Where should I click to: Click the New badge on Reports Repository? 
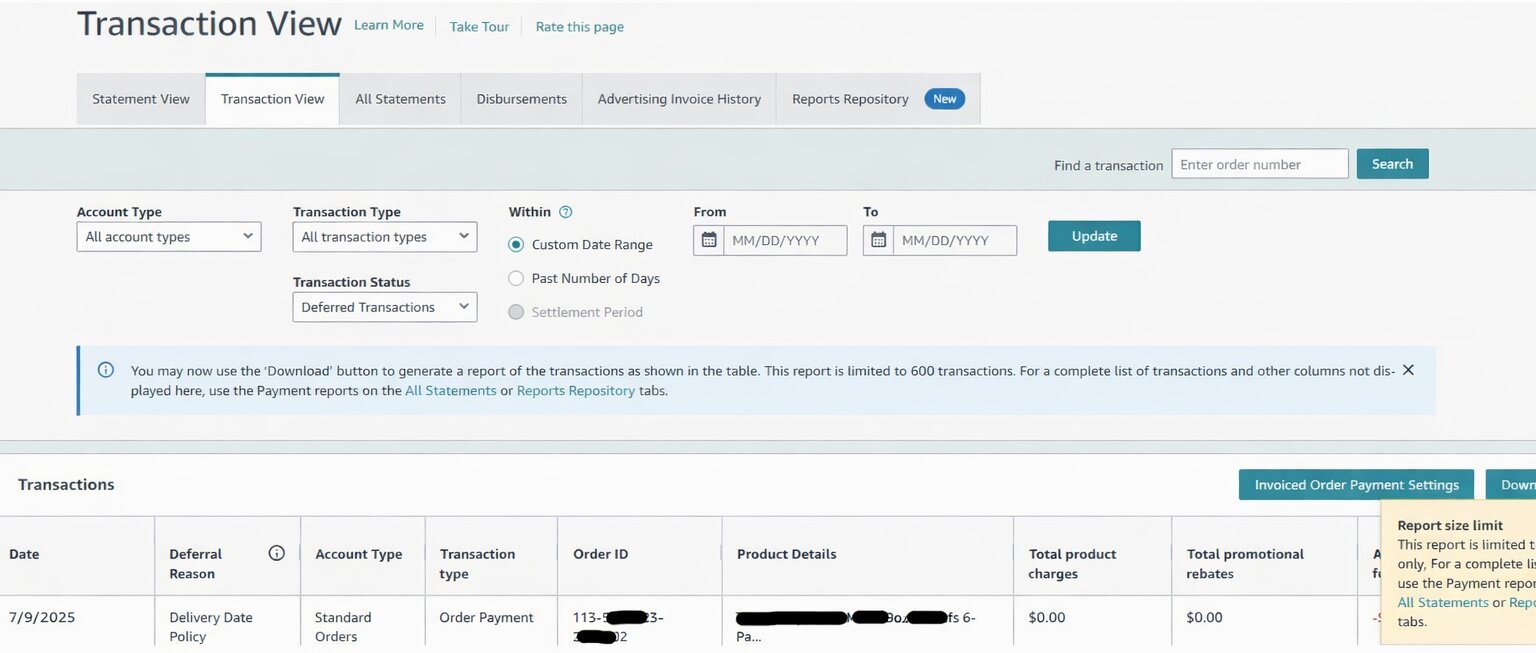[x=944, y=99]
